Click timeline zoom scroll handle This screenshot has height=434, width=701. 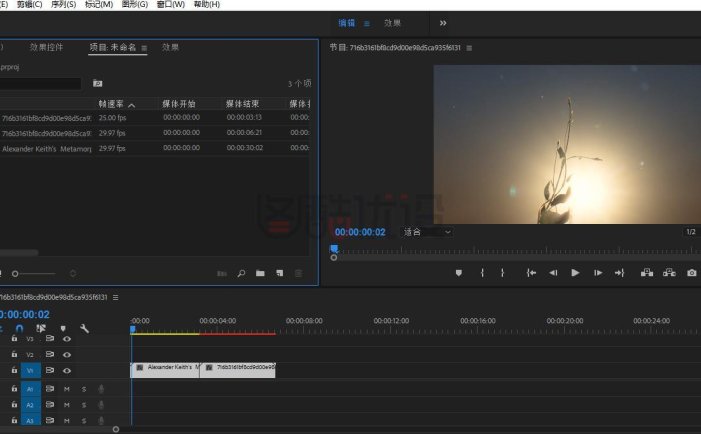click(x=116, y=429)
